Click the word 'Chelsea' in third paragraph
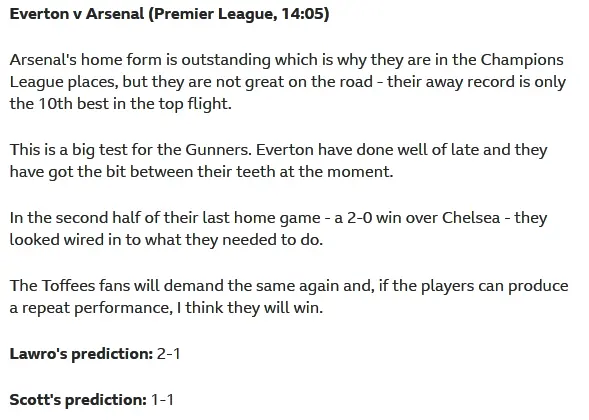This screenshot has height=420, width=589. 471,218
